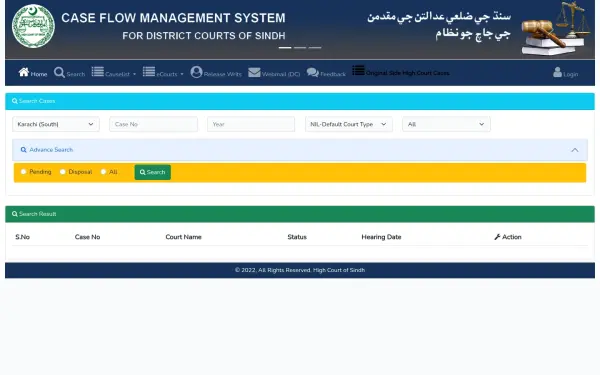Click the Advance Search magnifier icon
The width and height of the screenshot is (600, 375).
click(x=23, y=150)
